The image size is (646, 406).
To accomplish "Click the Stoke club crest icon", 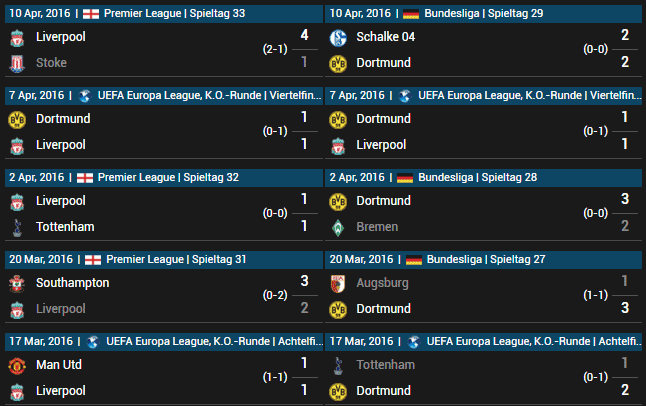I will coord(17,64).
